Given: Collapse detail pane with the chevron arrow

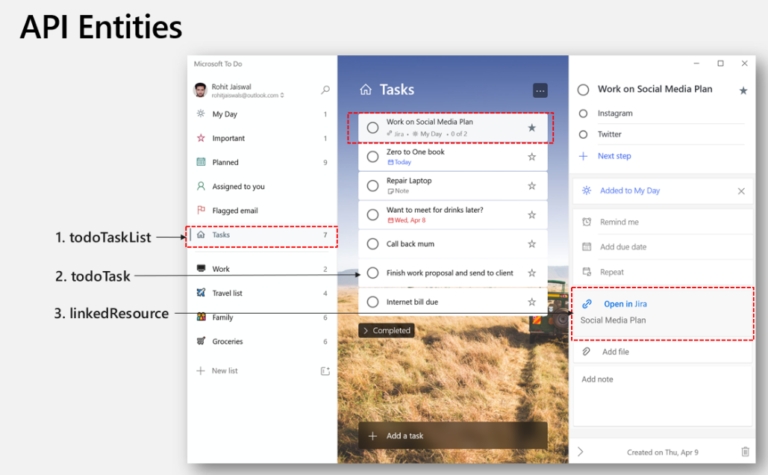Looking at the screenshot, I should [580, 451].
